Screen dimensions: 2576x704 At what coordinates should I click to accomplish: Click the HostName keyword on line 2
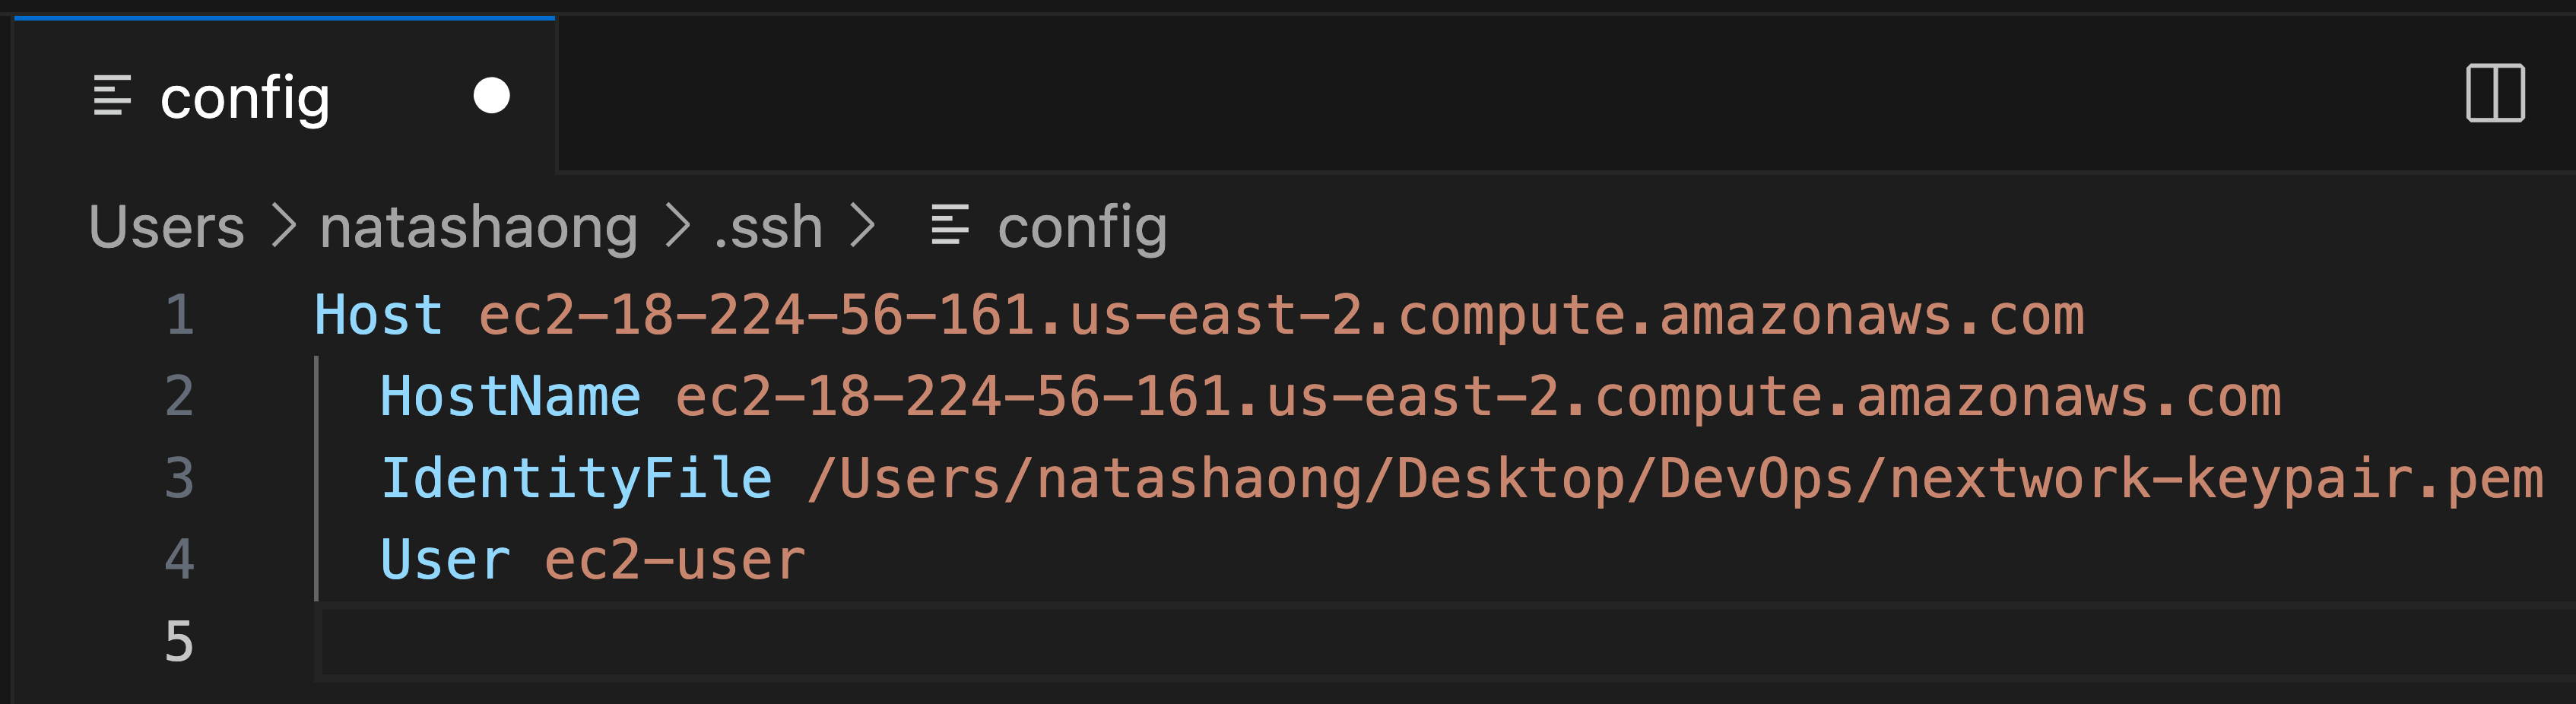pyautogui.click(x=510, y=397)
